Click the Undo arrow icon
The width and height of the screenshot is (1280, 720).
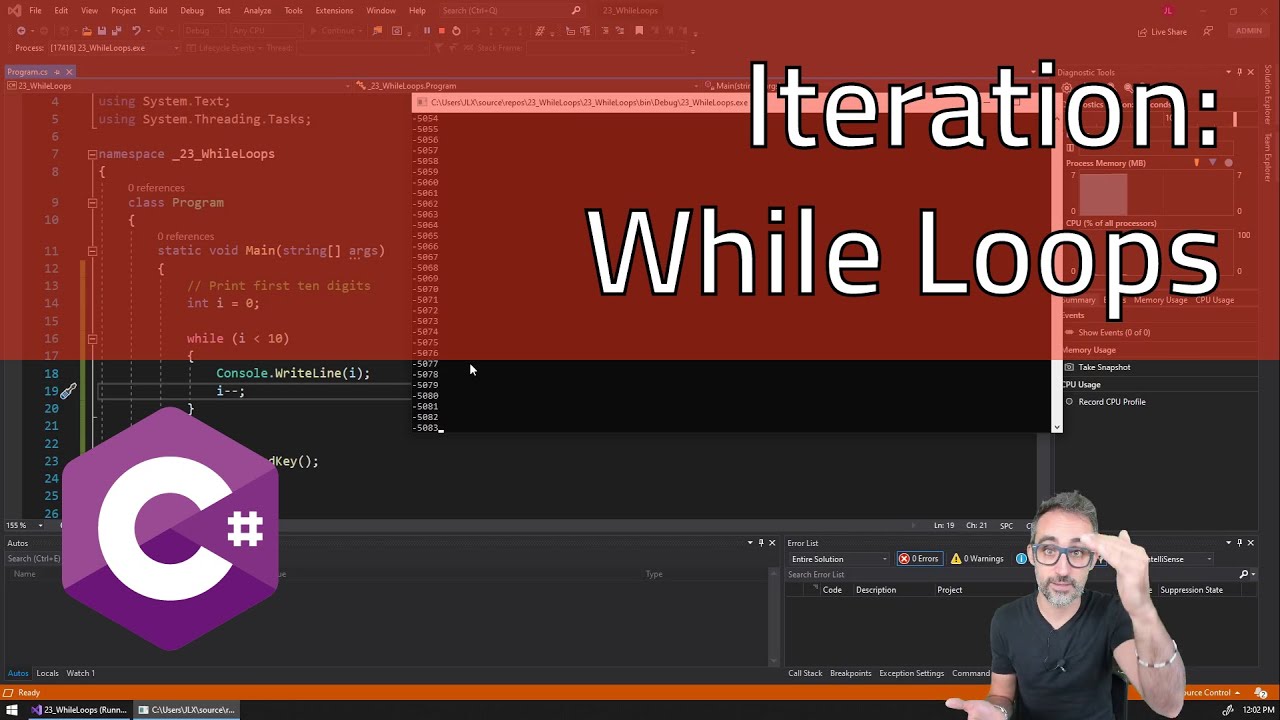coord(137,31)
